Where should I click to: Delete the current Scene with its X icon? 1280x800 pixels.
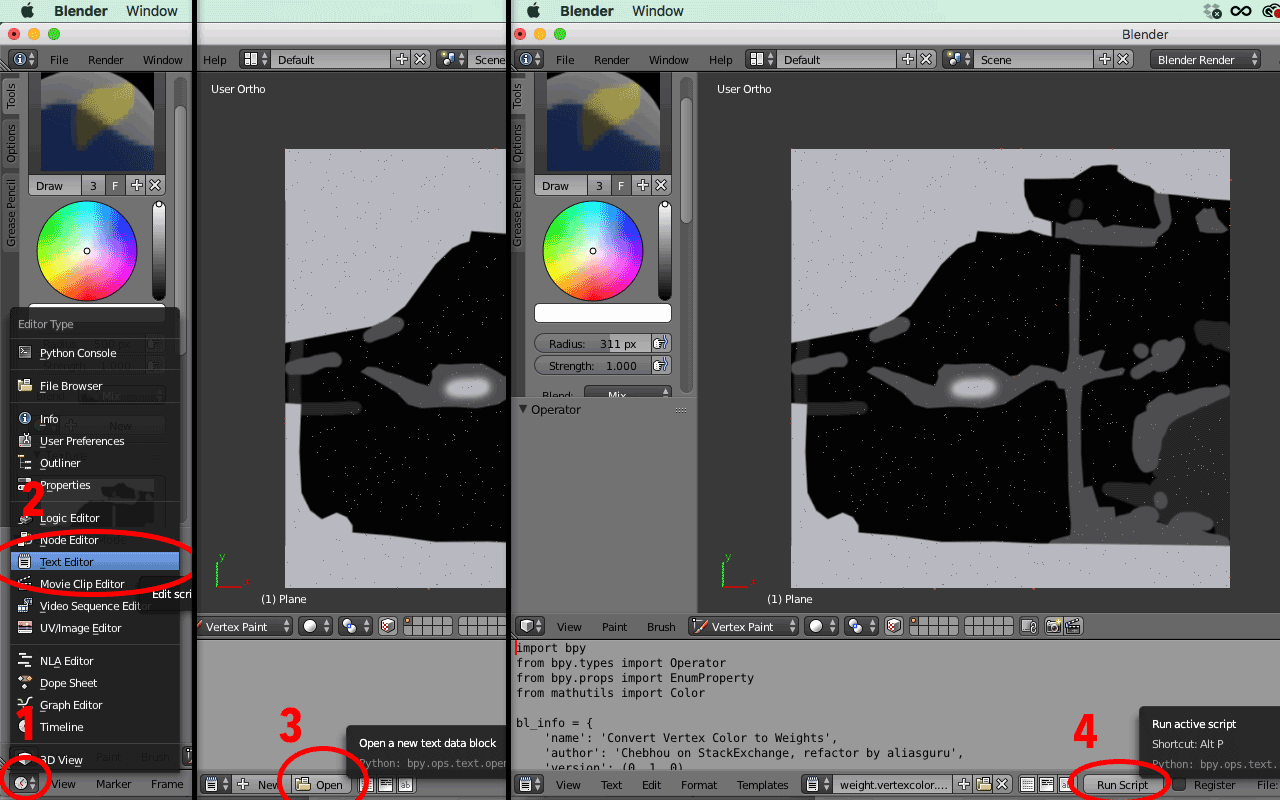1123,60
